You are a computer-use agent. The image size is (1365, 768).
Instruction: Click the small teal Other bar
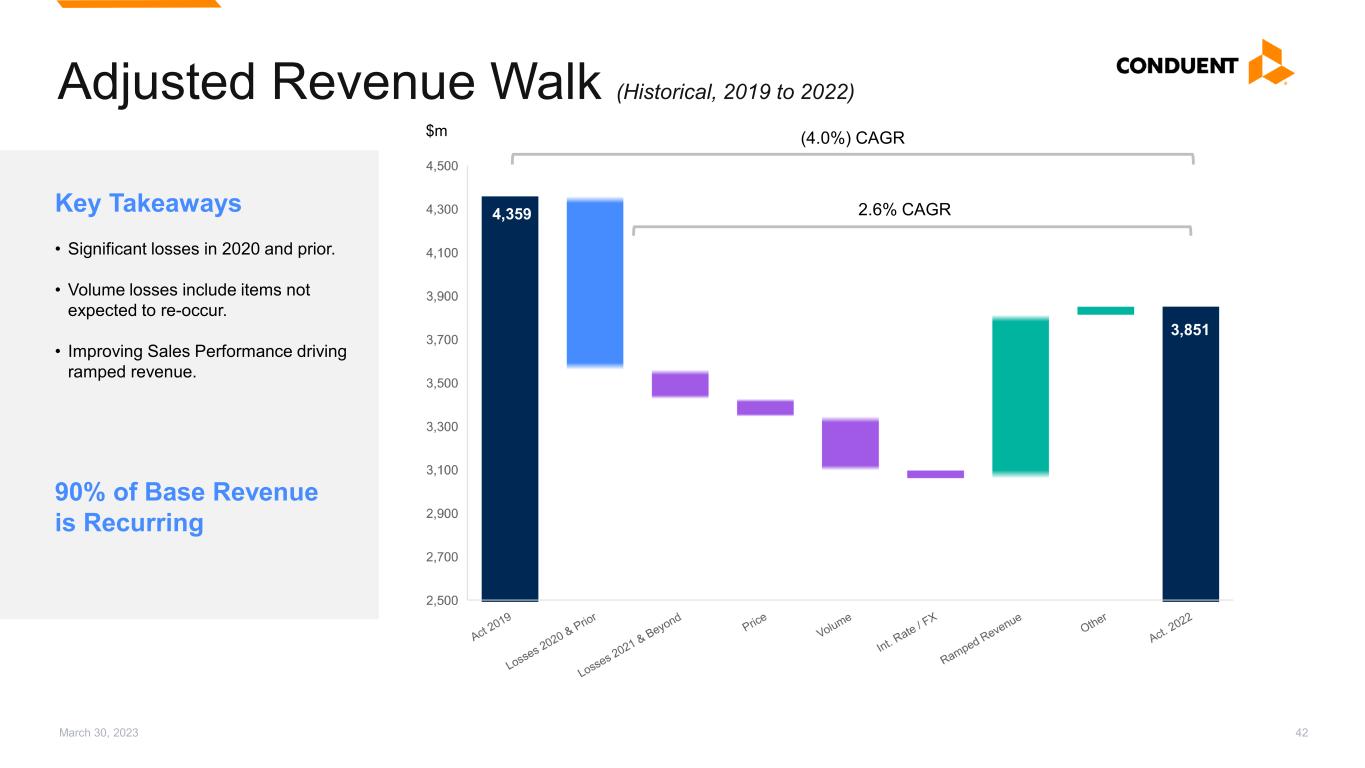[1105, 311]
